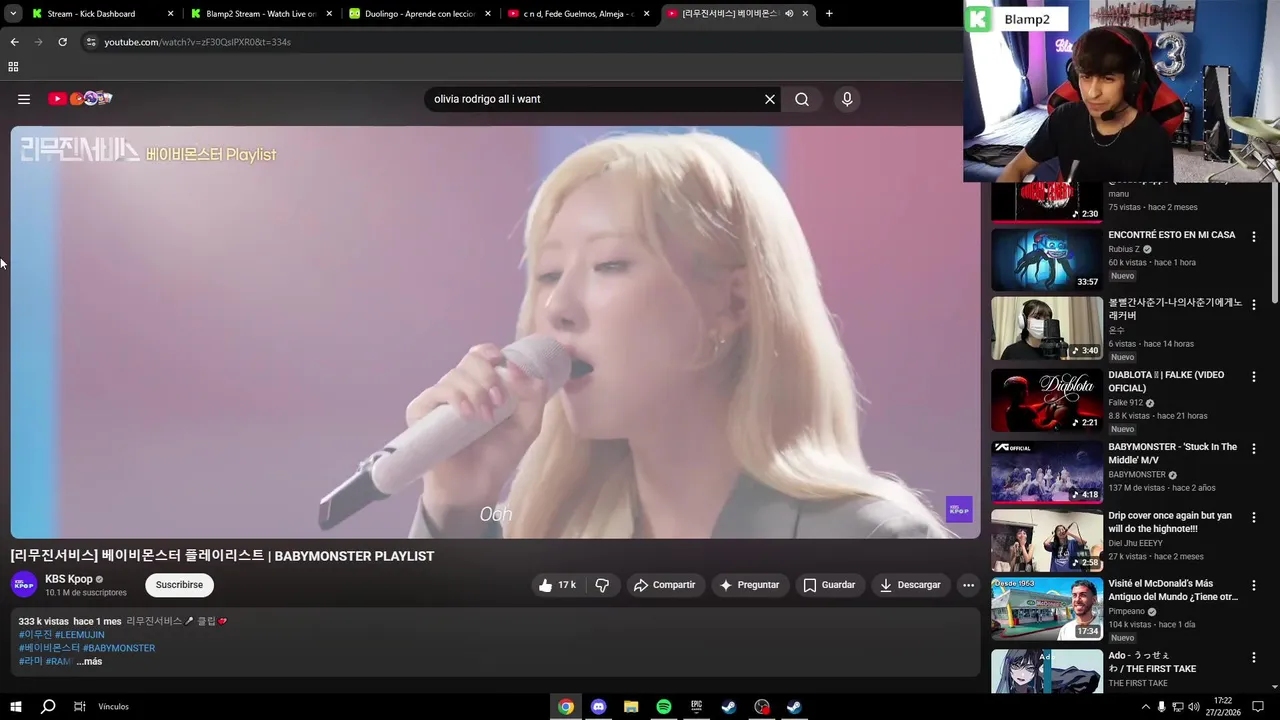Expand the description with ...más
This screenshot has height=720, width=1280.
[x=89, y=662]
